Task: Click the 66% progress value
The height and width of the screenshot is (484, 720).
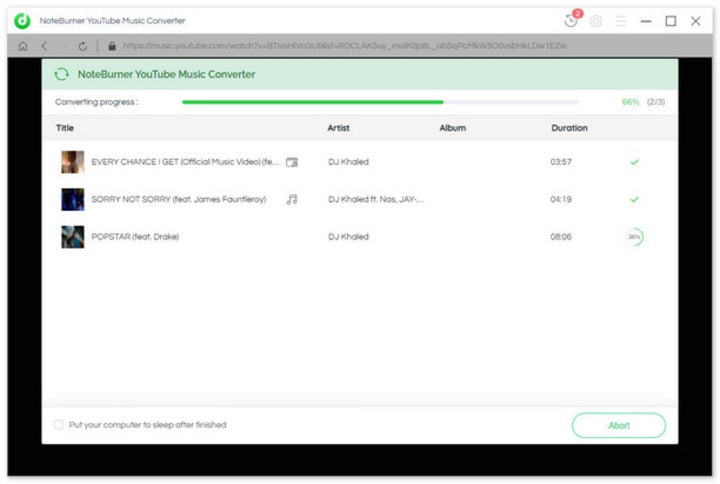Action: point(630,102)
